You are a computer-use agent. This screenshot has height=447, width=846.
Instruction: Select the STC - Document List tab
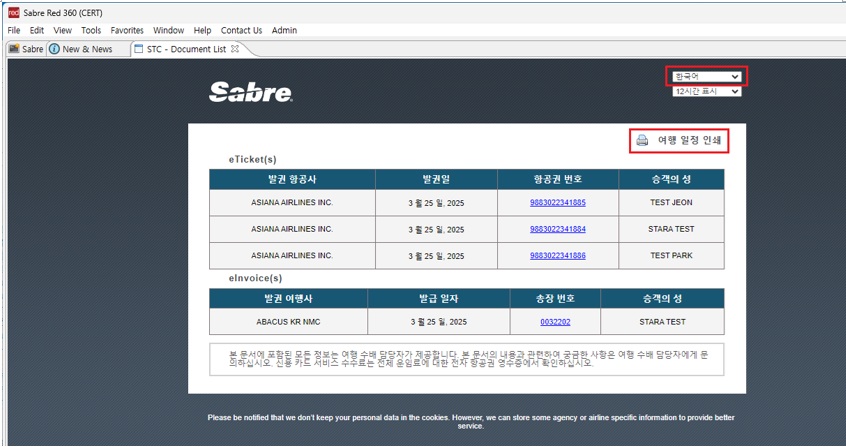[x=186, y=49]
